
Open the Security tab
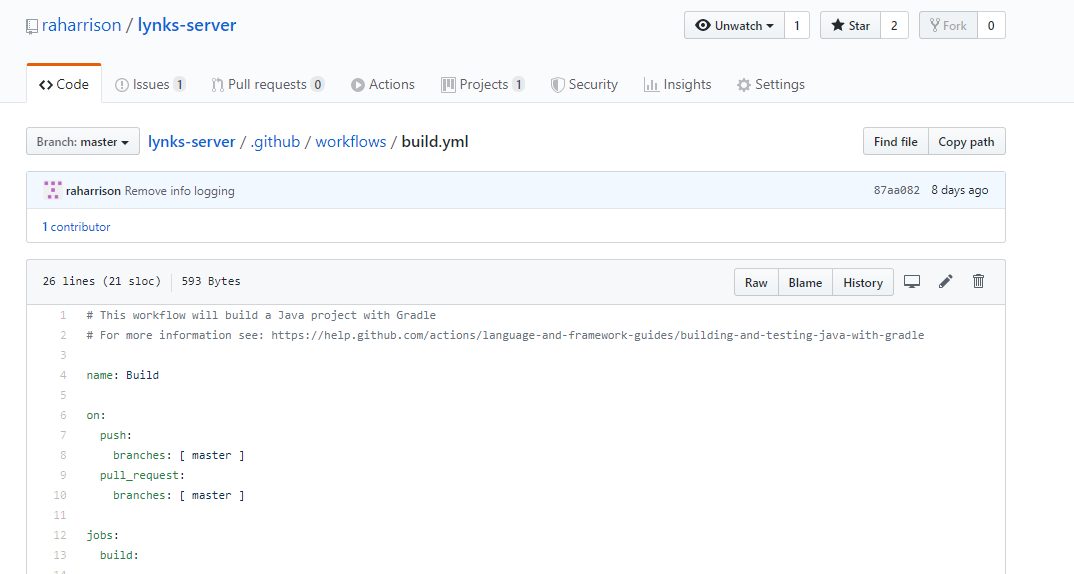click(x=584, y=84)
